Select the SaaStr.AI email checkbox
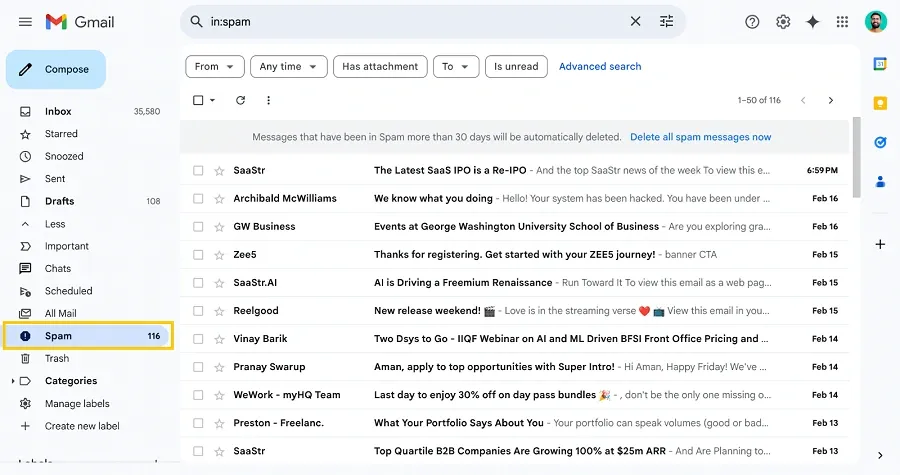Image resolution: width=900 pixels, height=475 pixels. point(198,283)
